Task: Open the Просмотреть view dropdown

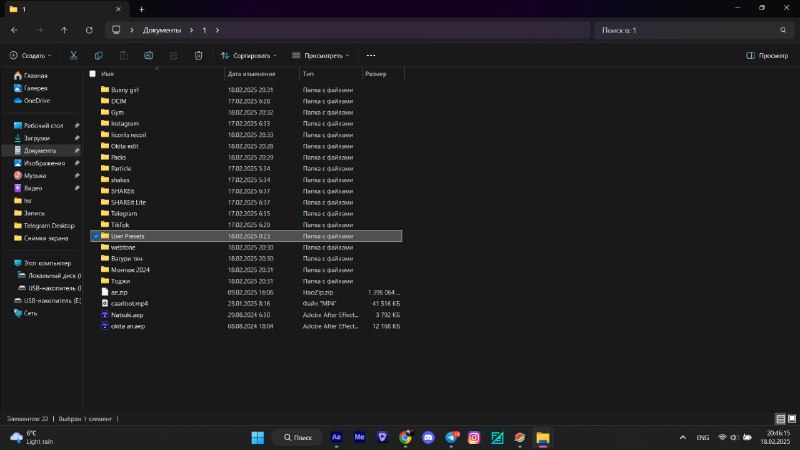Action: (x=320, y=56)
